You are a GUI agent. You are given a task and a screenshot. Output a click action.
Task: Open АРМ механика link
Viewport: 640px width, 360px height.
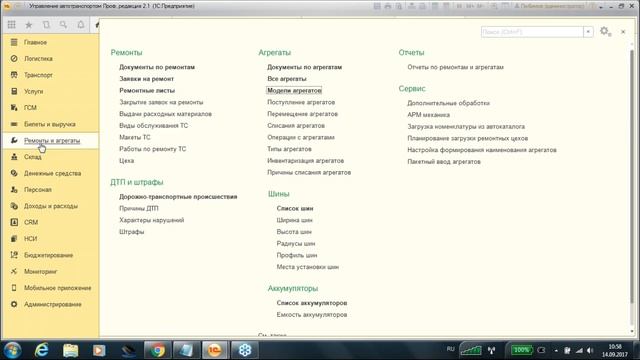pyautogui.click(x=429, y=115)
